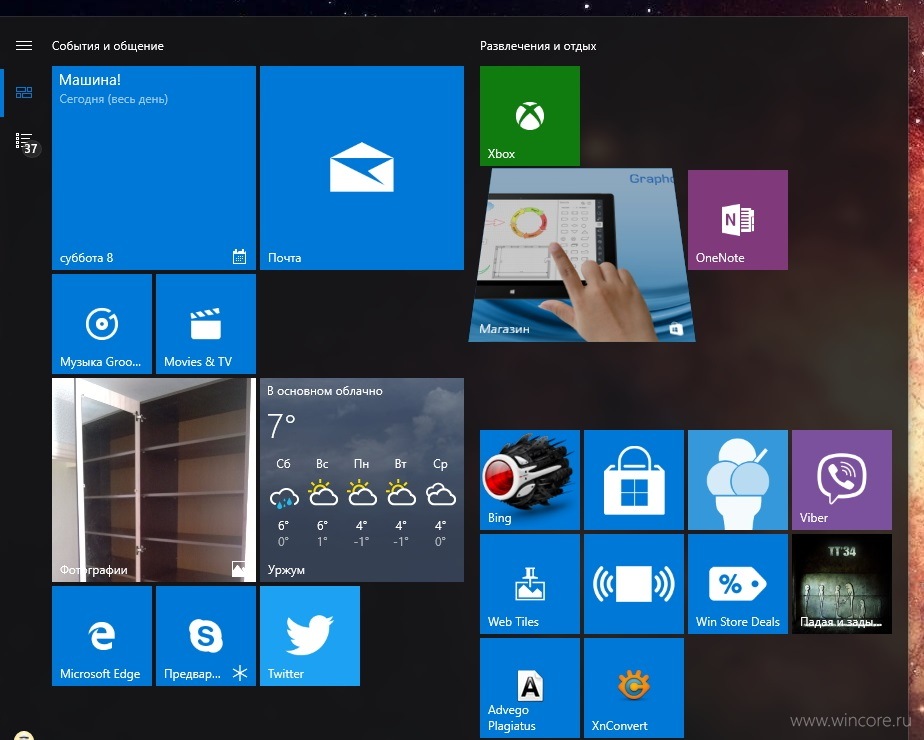The image size is (924, 740).
Task: Open the Почта mail tile
Action: coord(362,168)
